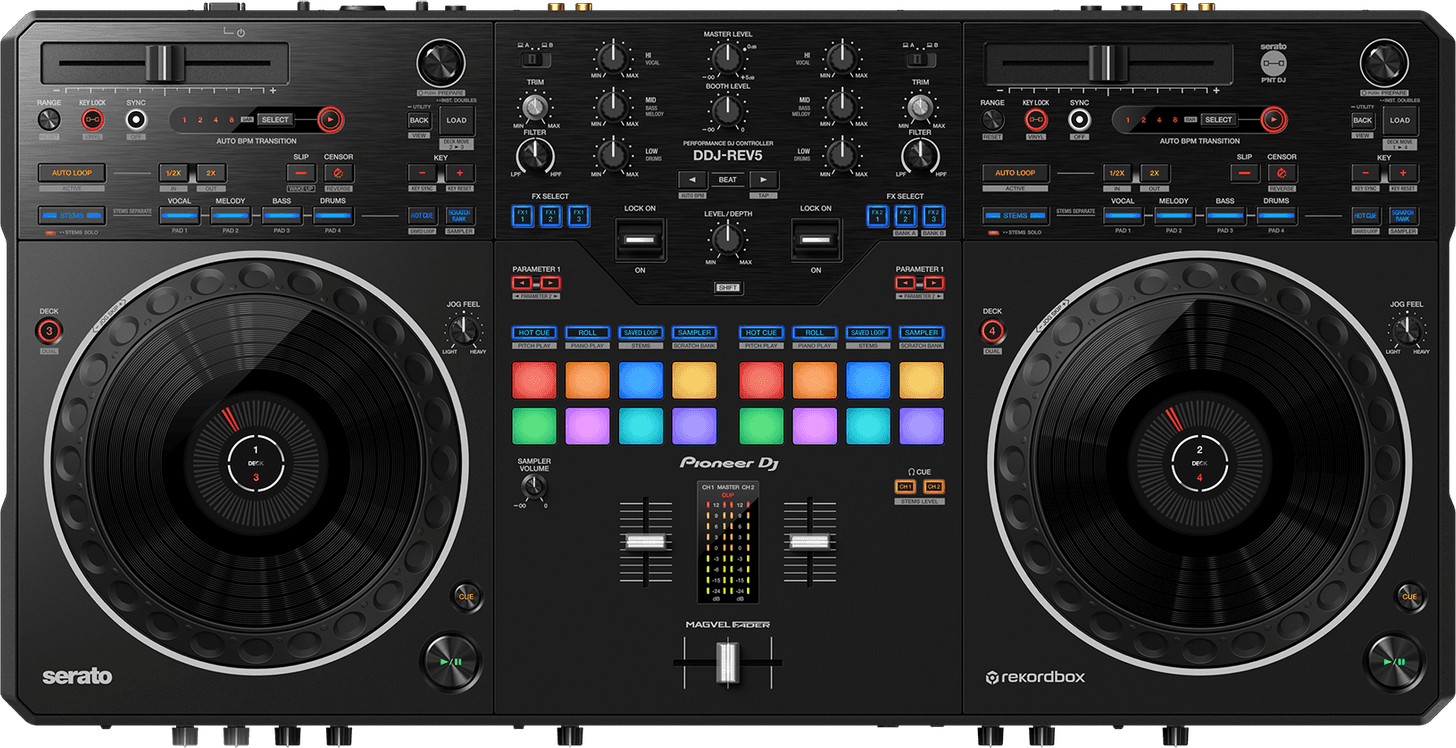Click the SAMPLER VOLUME knob
The height and width of the screenshot is (748, 1456).
(x=534, y=487)
